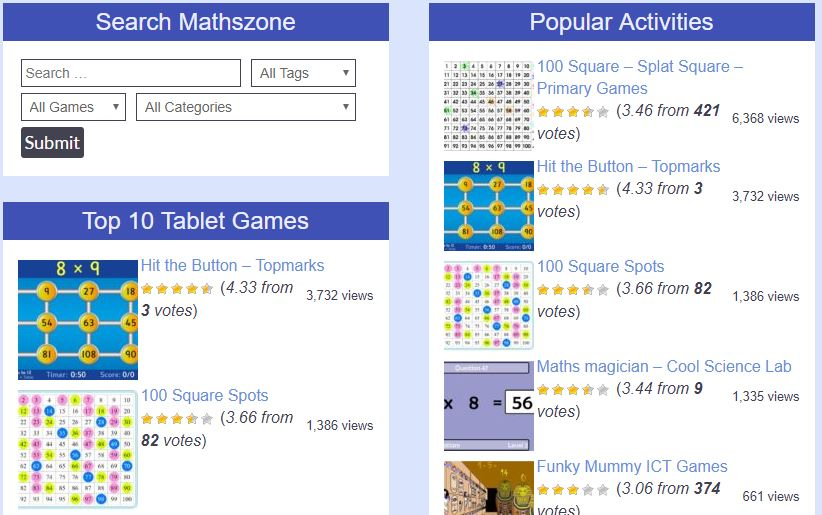Viewport: 822px width, 515px height.
Task: Open the All Categories dropdown
Action: 245,107
